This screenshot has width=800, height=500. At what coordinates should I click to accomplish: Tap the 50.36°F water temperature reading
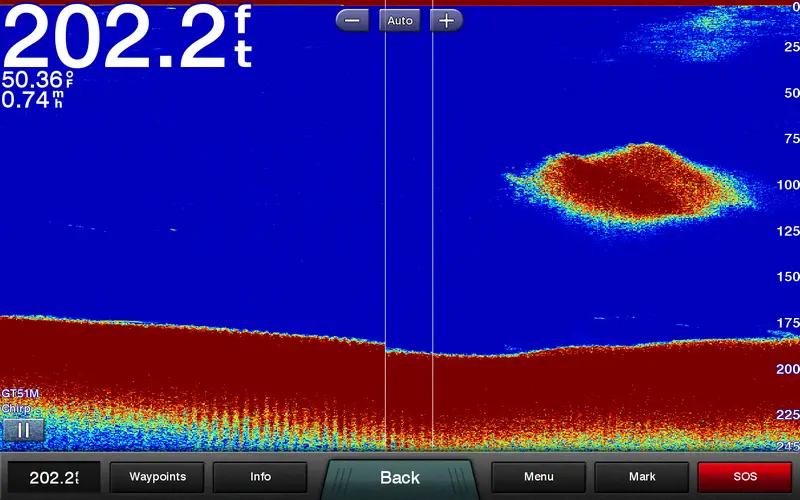[x=40, y=80]
